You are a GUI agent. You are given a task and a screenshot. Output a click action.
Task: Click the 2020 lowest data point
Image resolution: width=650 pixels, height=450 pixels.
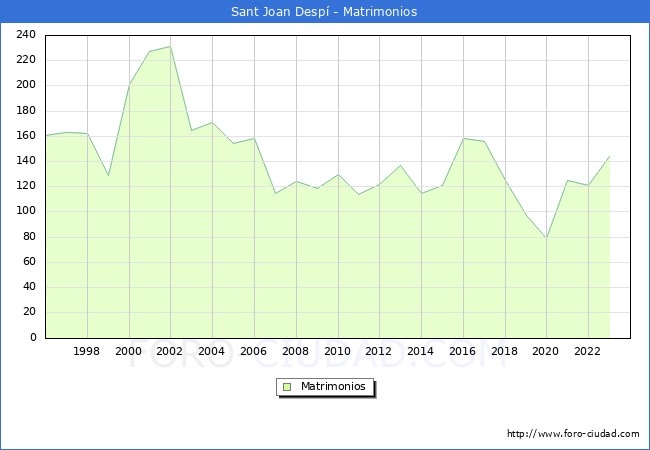pyautogui.click(x=546, y=237)
